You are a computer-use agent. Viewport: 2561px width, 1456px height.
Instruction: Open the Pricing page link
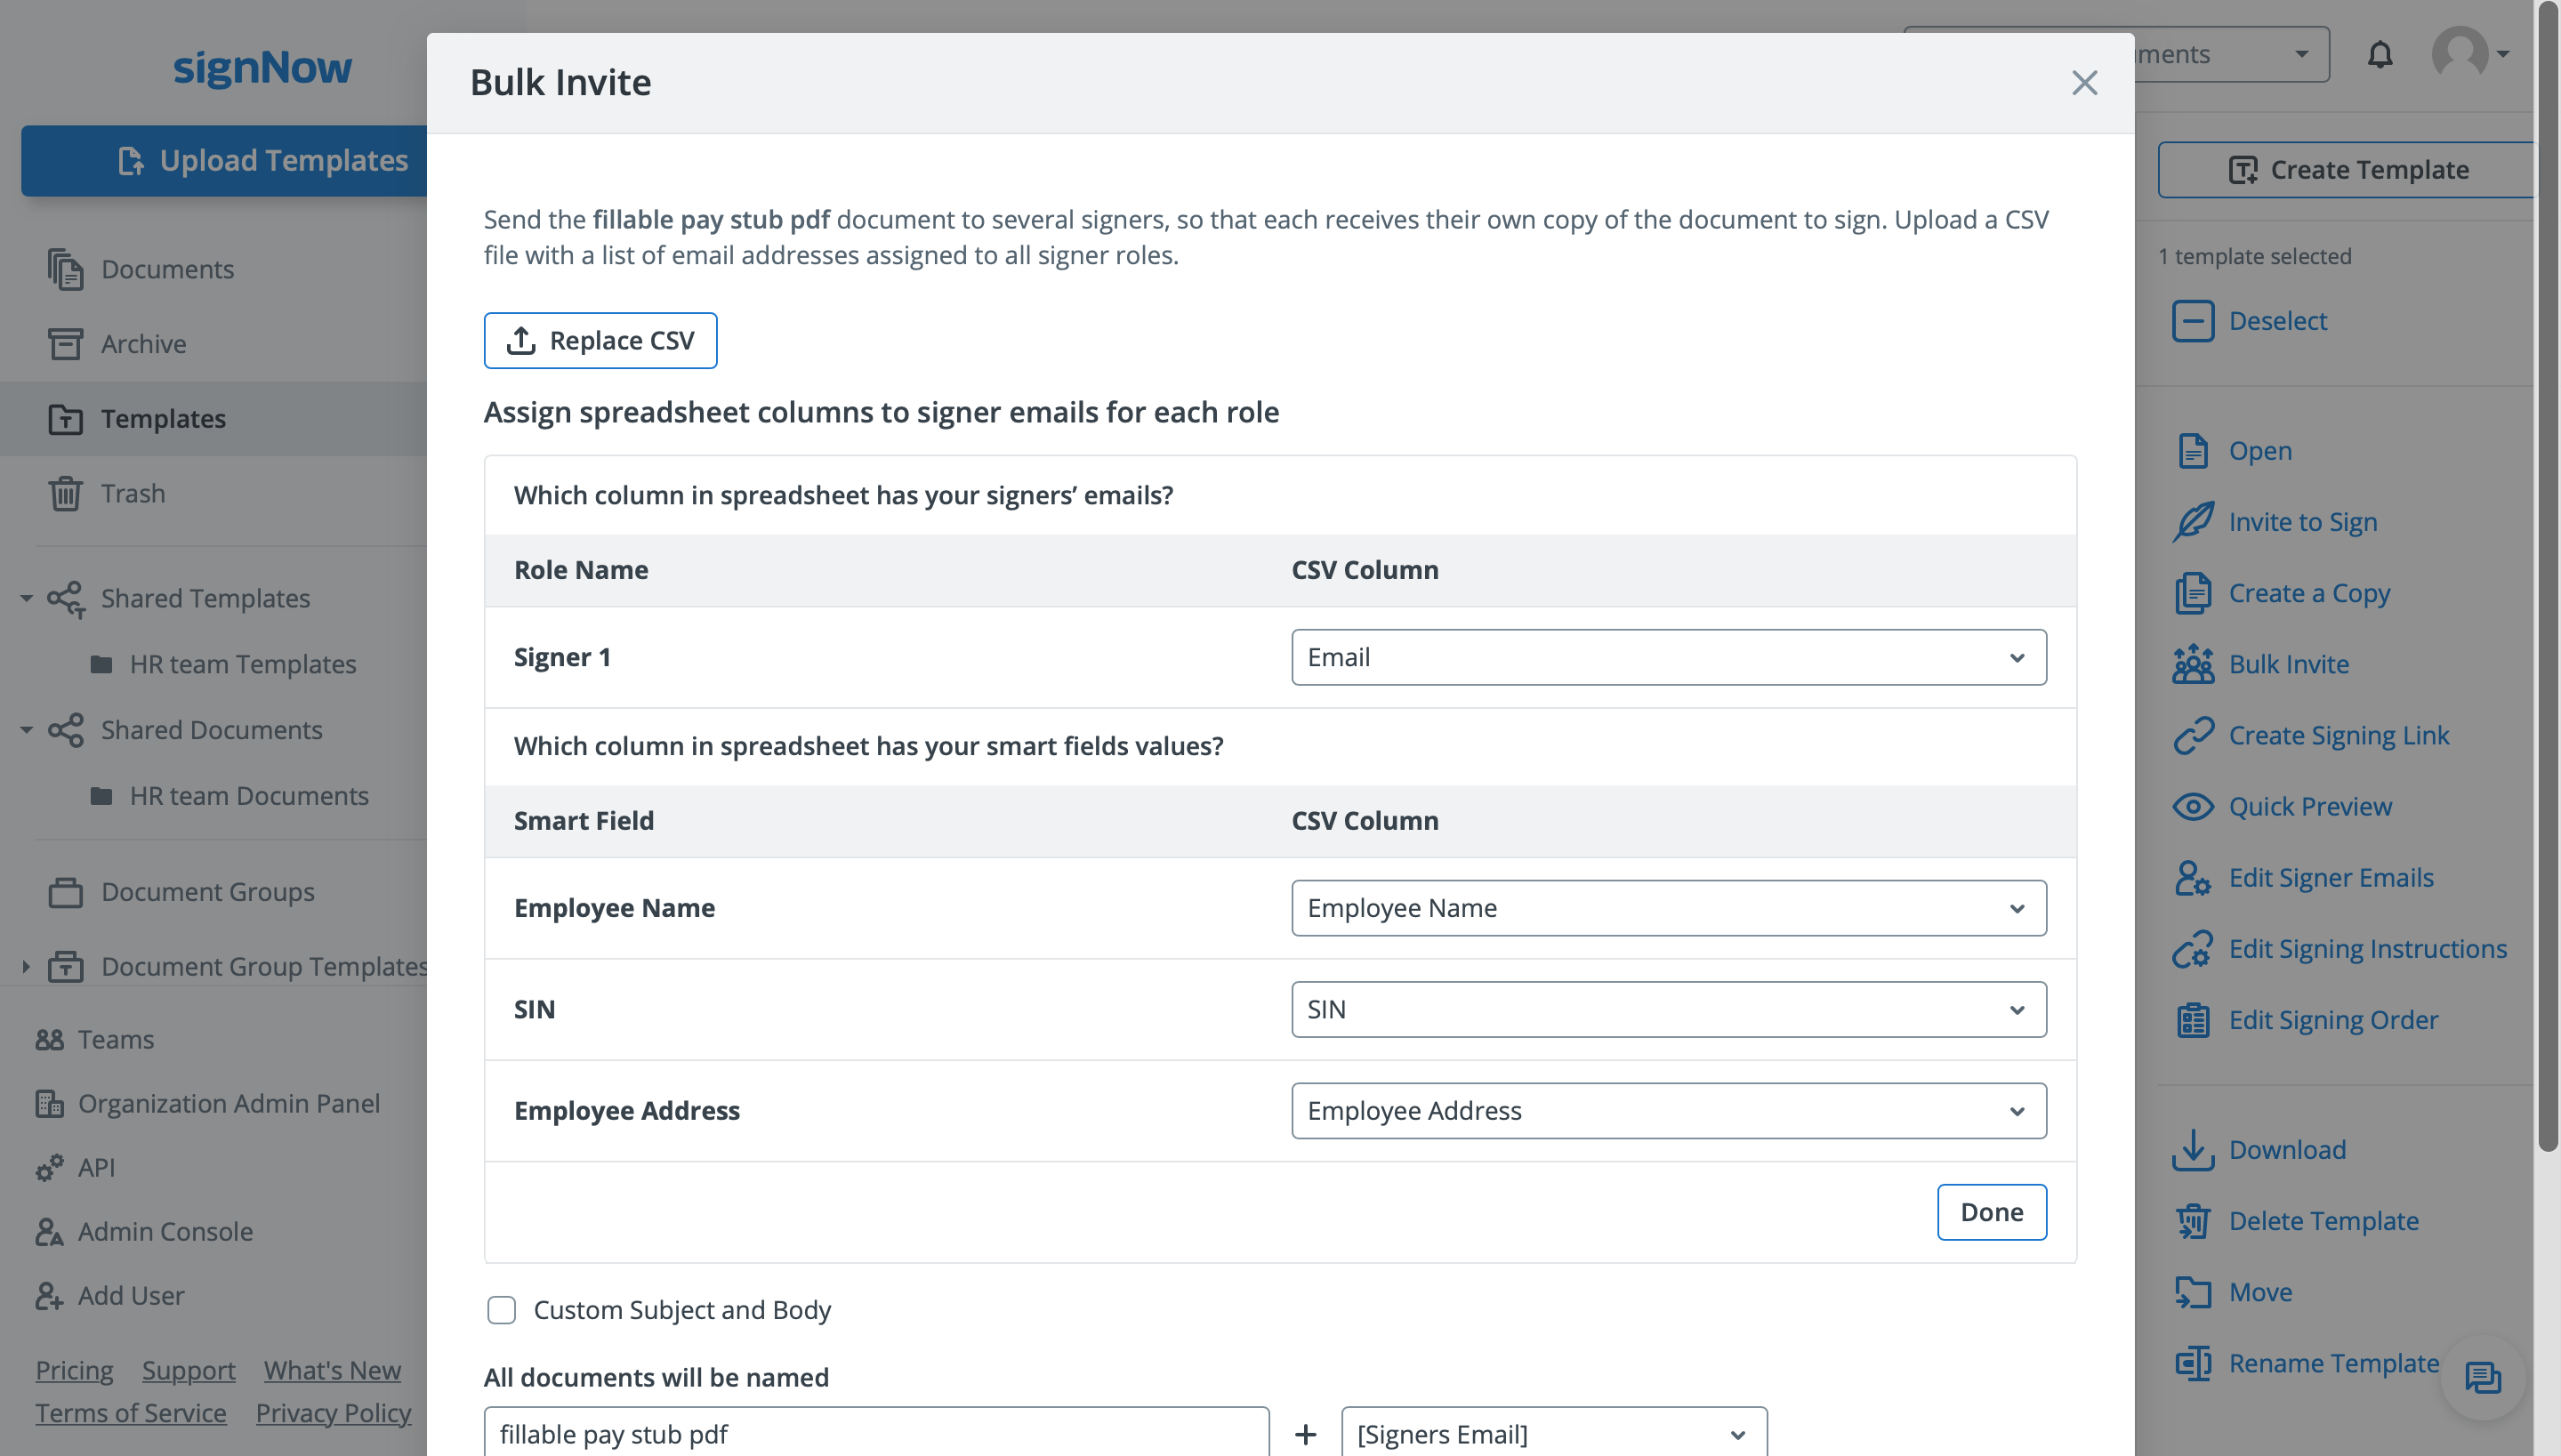tap(74, 1369)
